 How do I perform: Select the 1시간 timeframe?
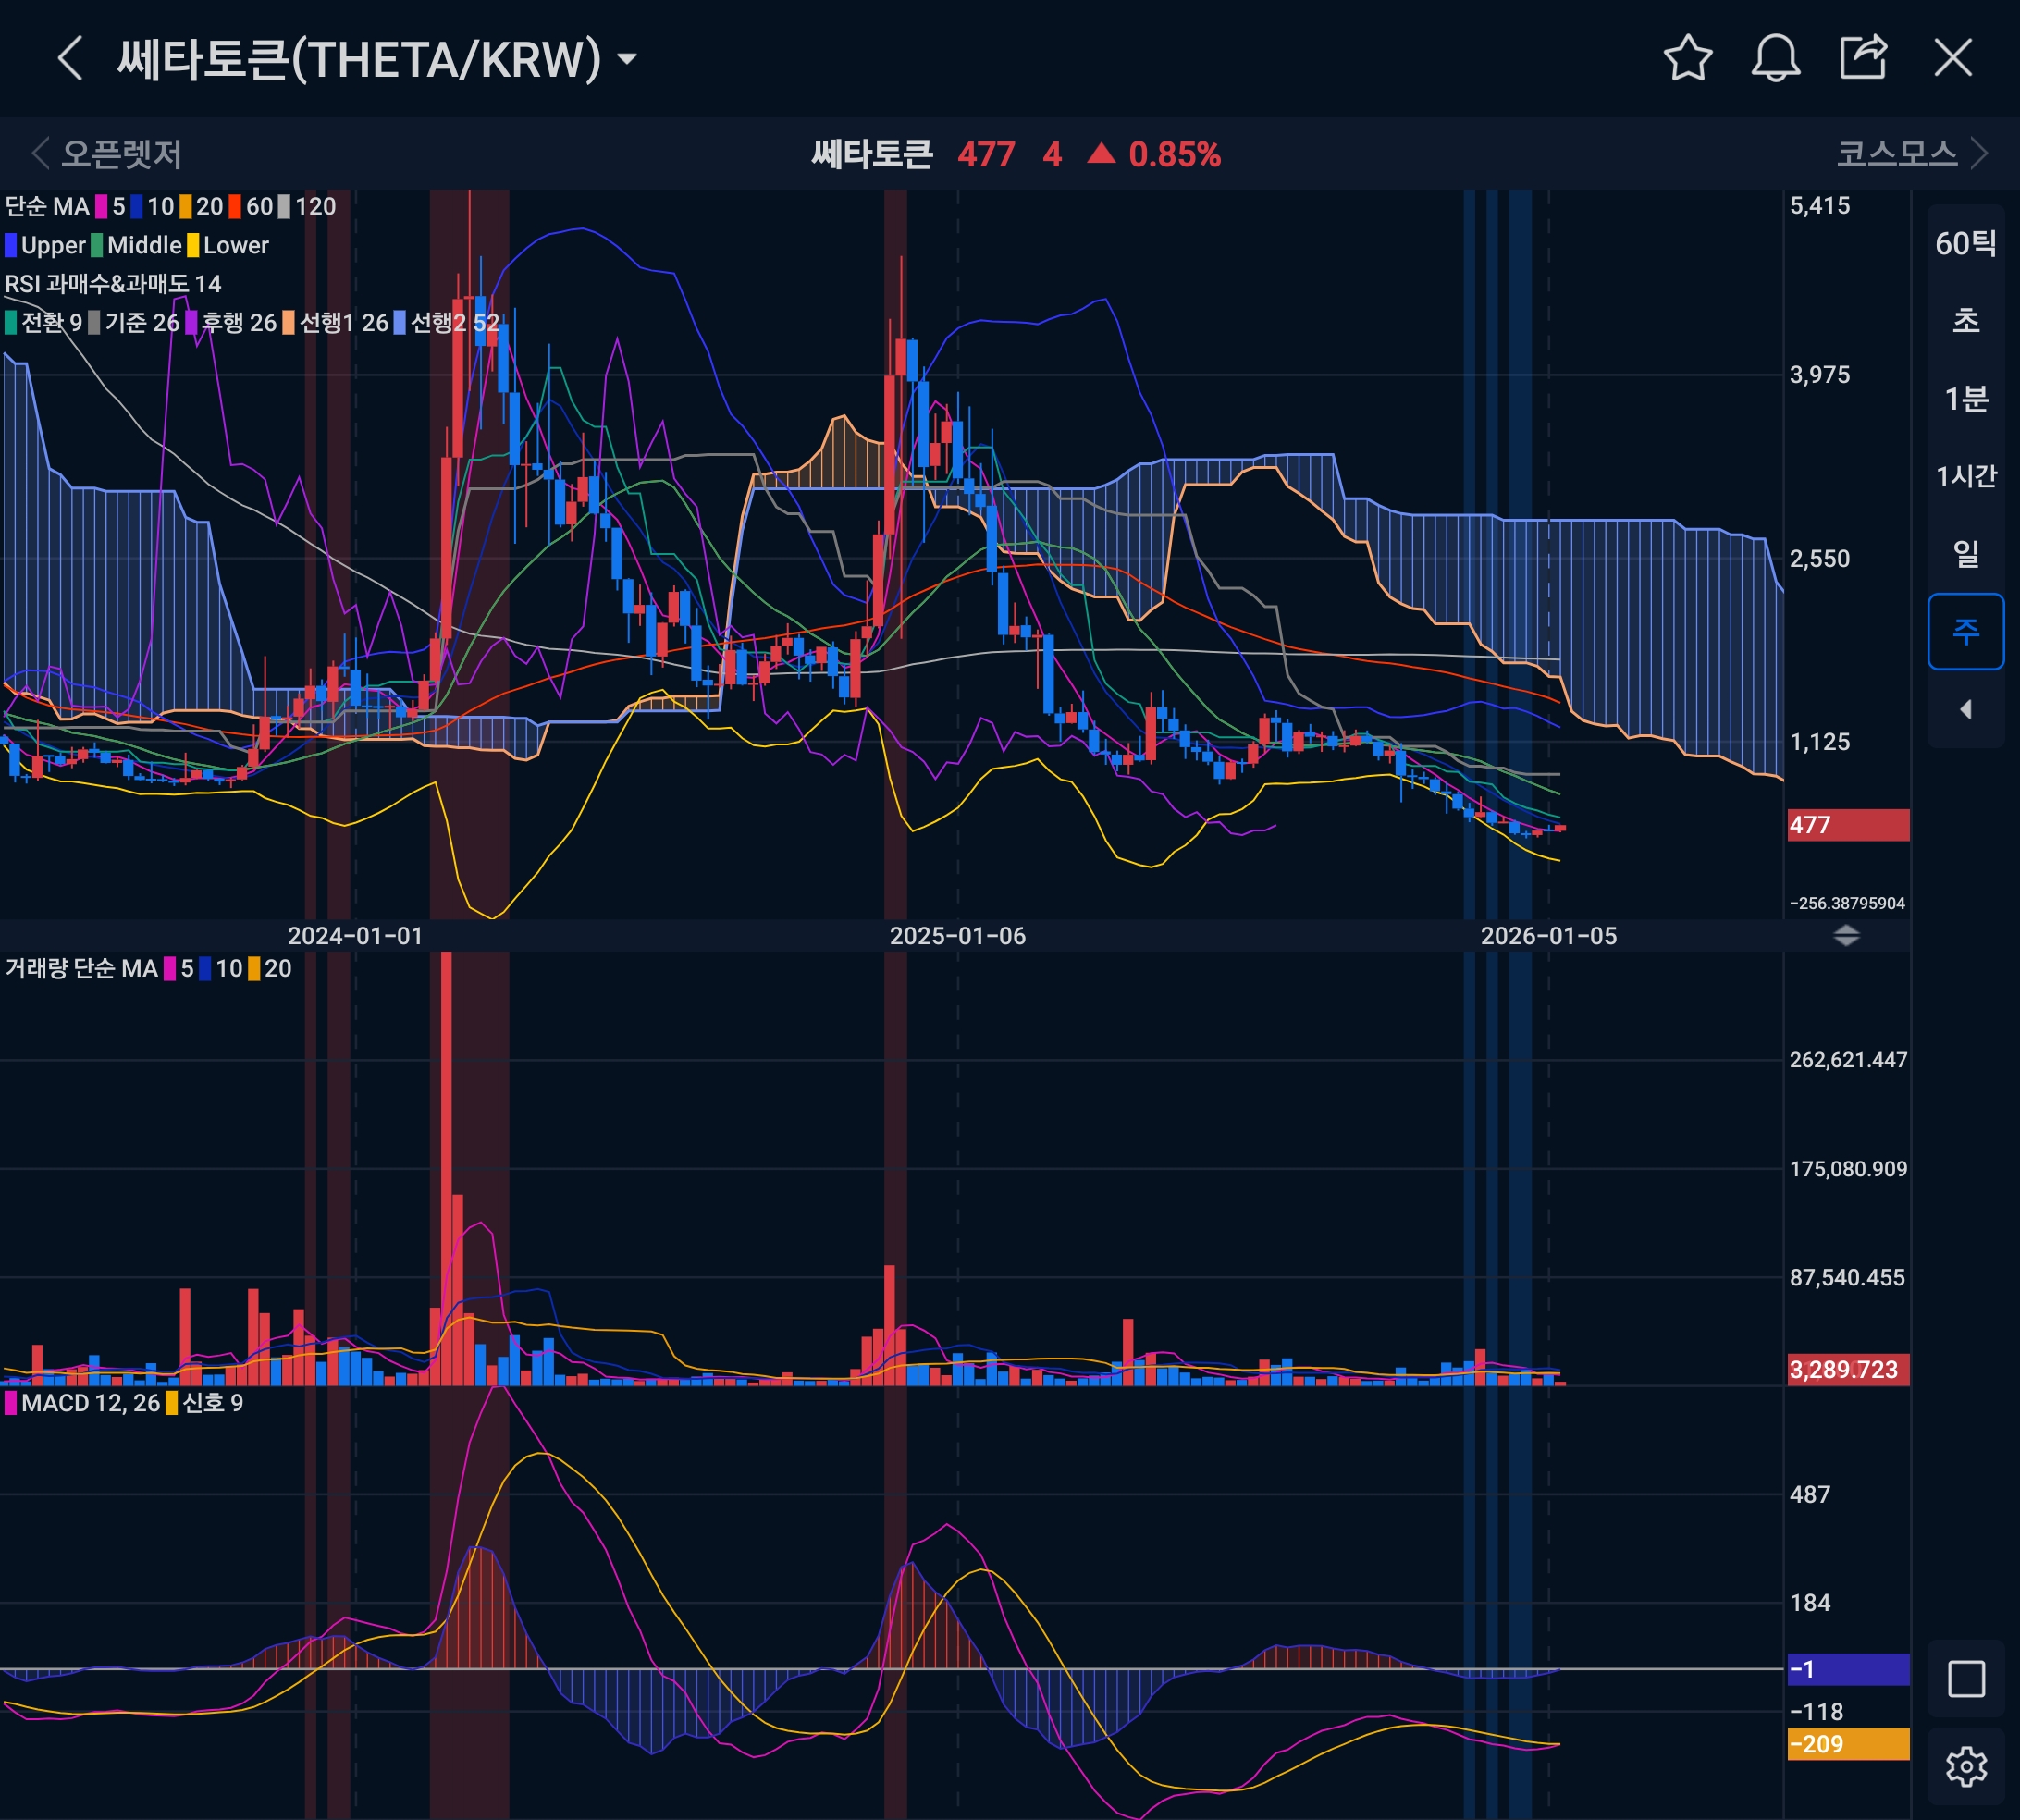coord(1965,476)
